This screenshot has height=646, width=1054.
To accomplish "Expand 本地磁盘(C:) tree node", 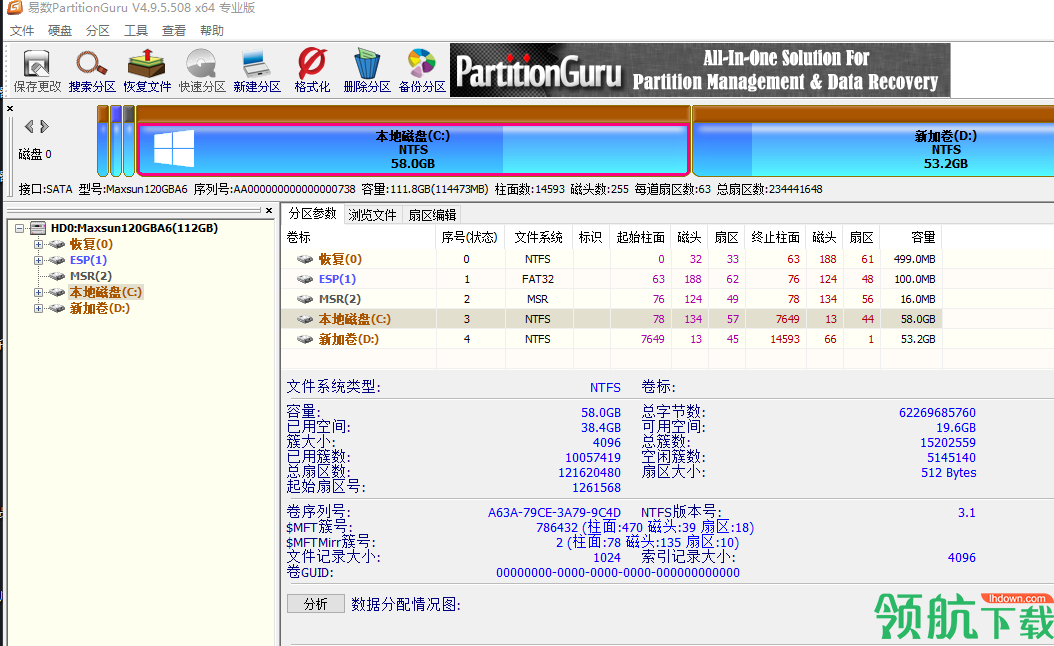I will (x=38, y=292).
